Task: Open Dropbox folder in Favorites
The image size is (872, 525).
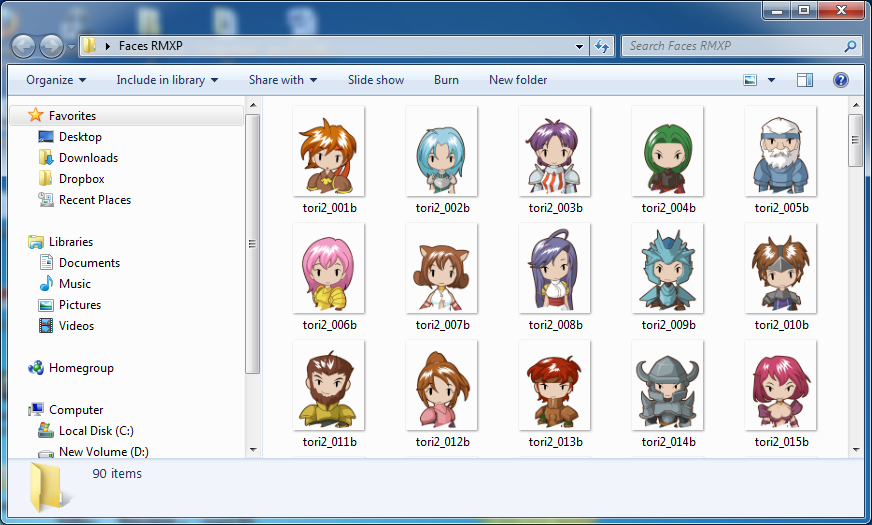Action: 82,179
